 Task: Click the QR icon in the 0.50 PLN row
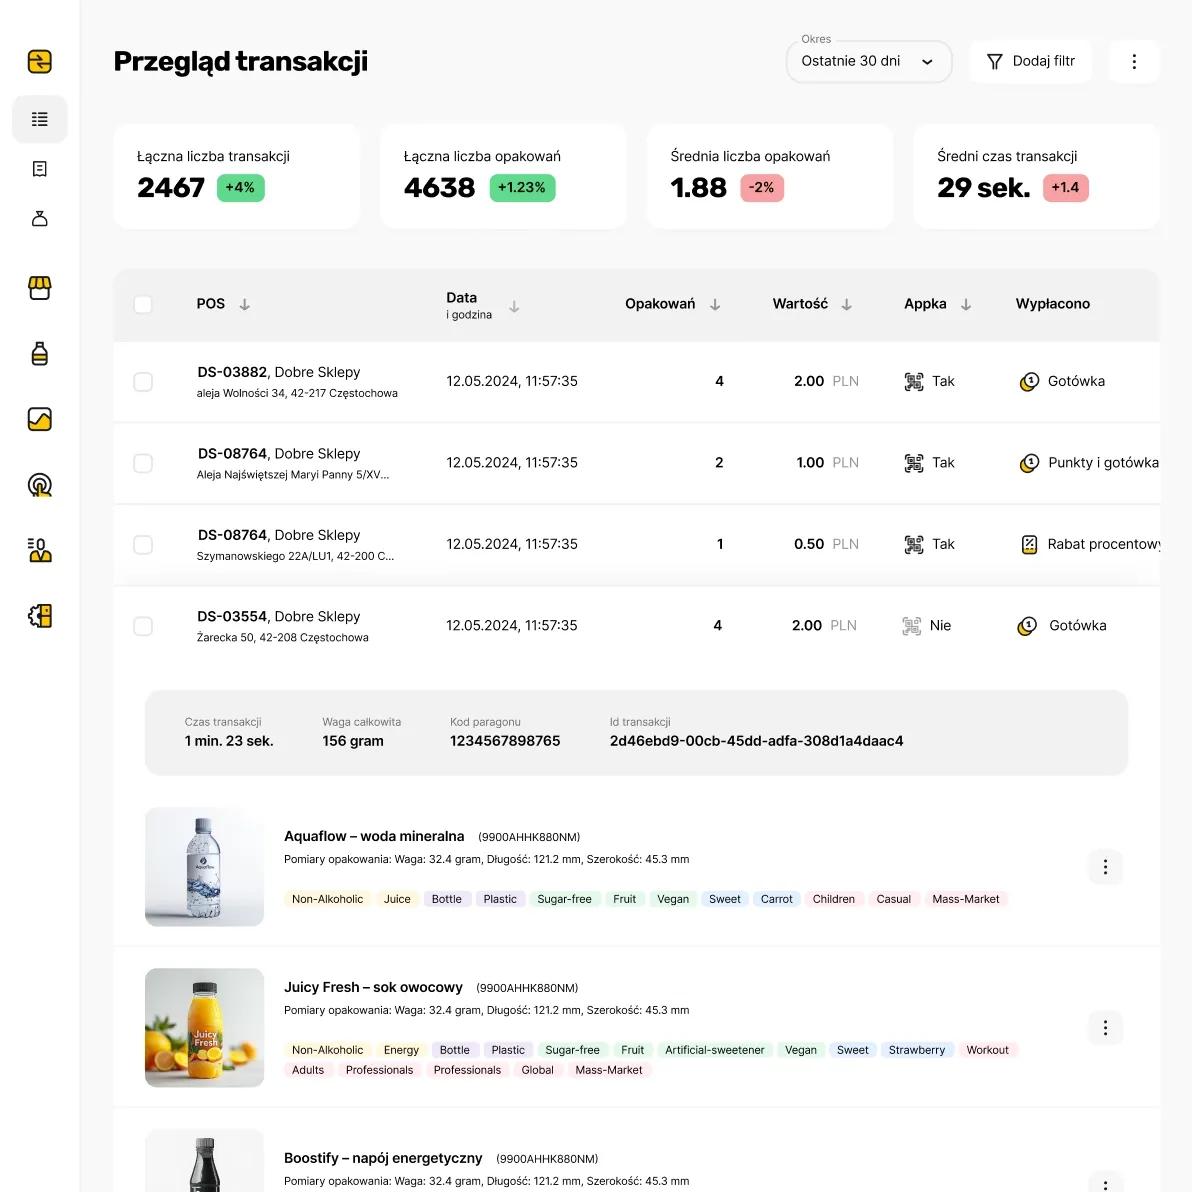[x=914, y=544]
